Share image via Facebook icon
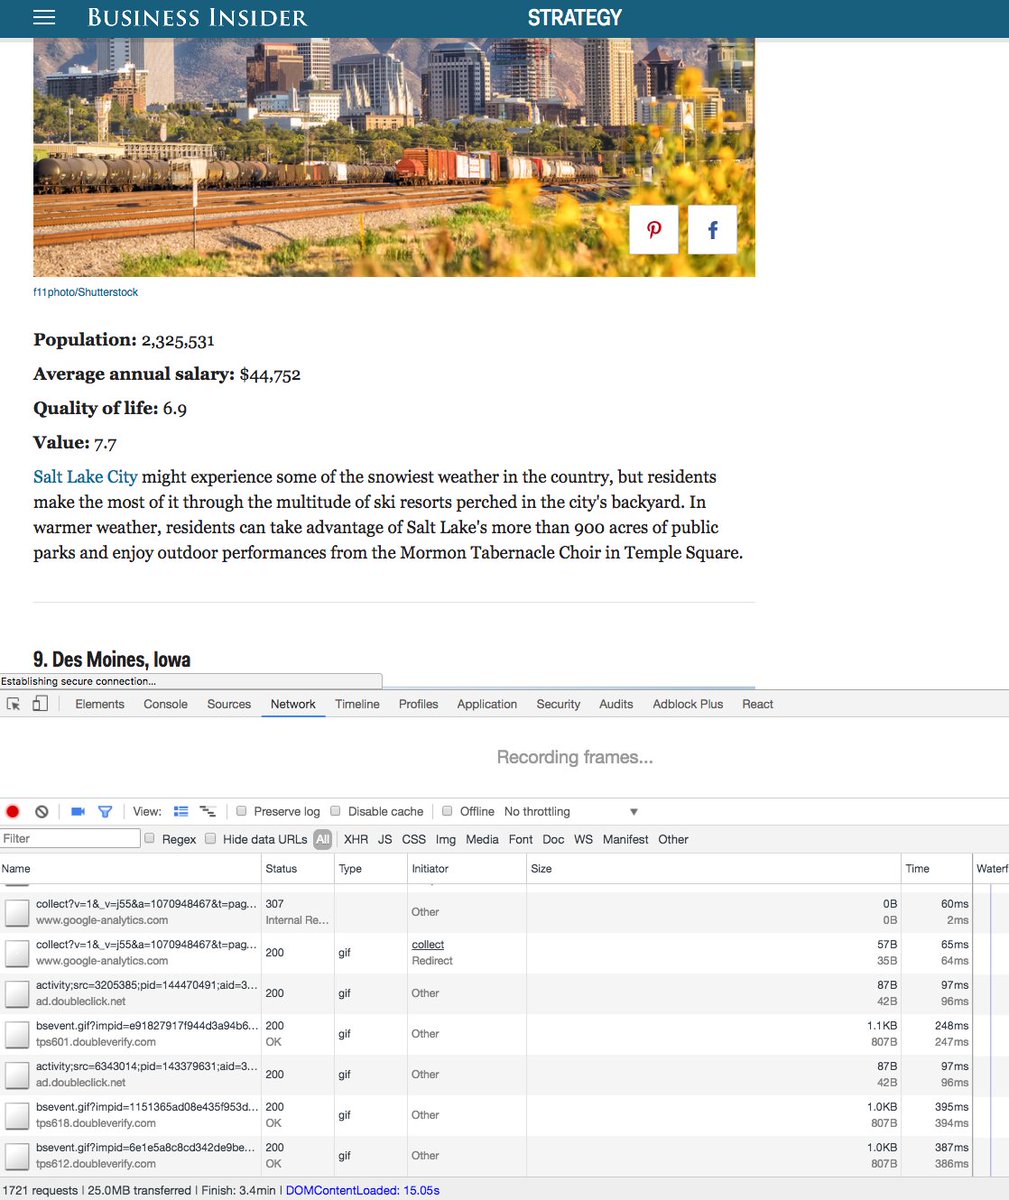 coord(712,230)
